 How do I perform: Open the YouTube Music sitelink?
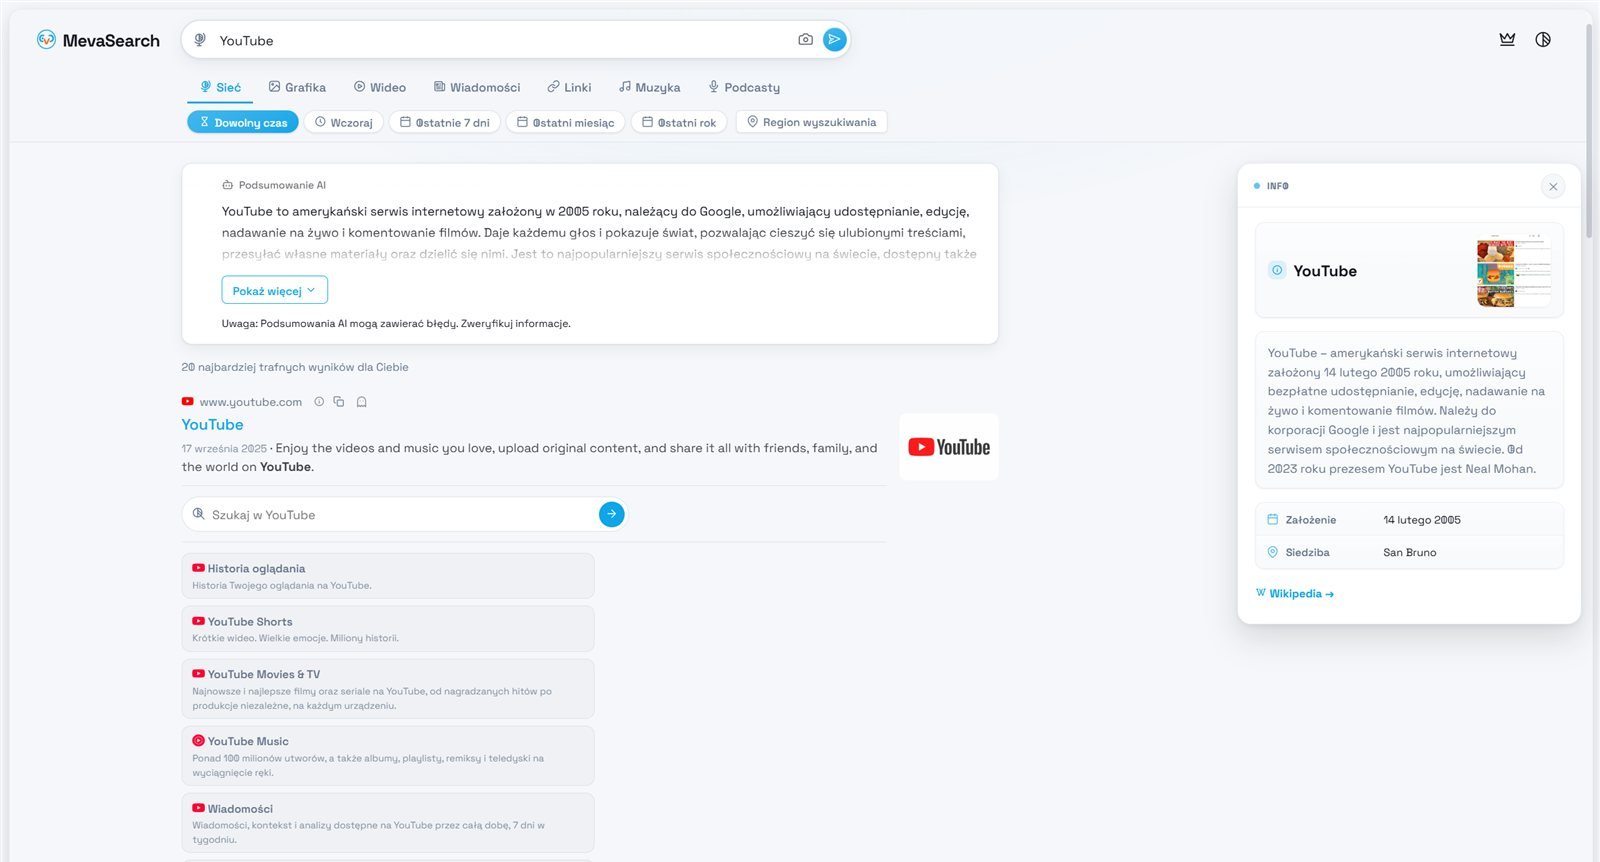point(388,756)
